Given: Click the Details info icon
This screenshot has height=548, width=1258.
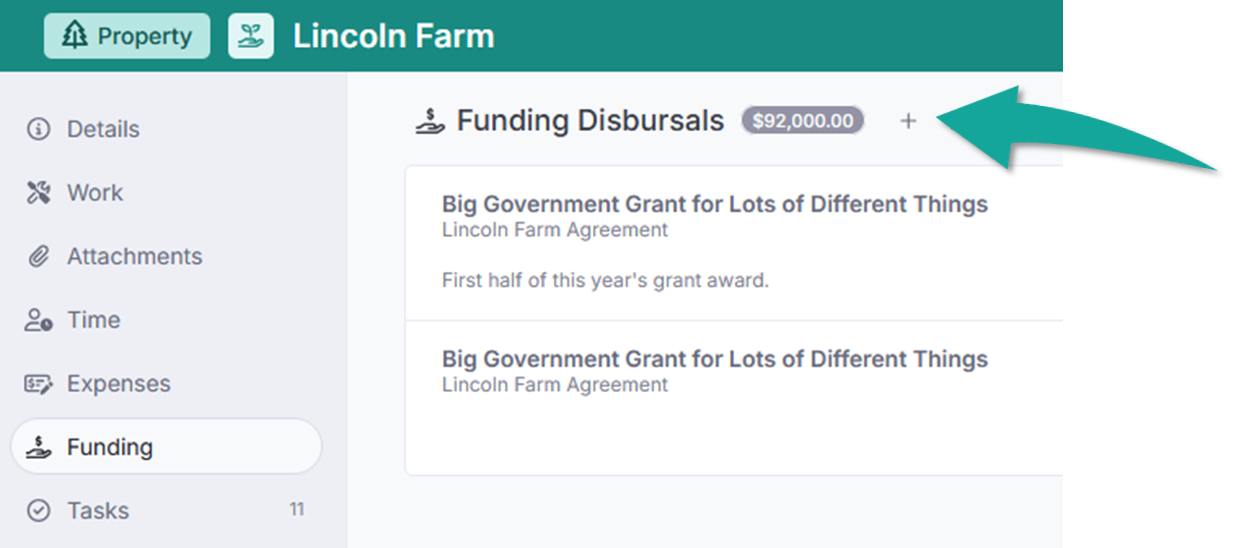Looking at the screenshot, I should point(38,129).
